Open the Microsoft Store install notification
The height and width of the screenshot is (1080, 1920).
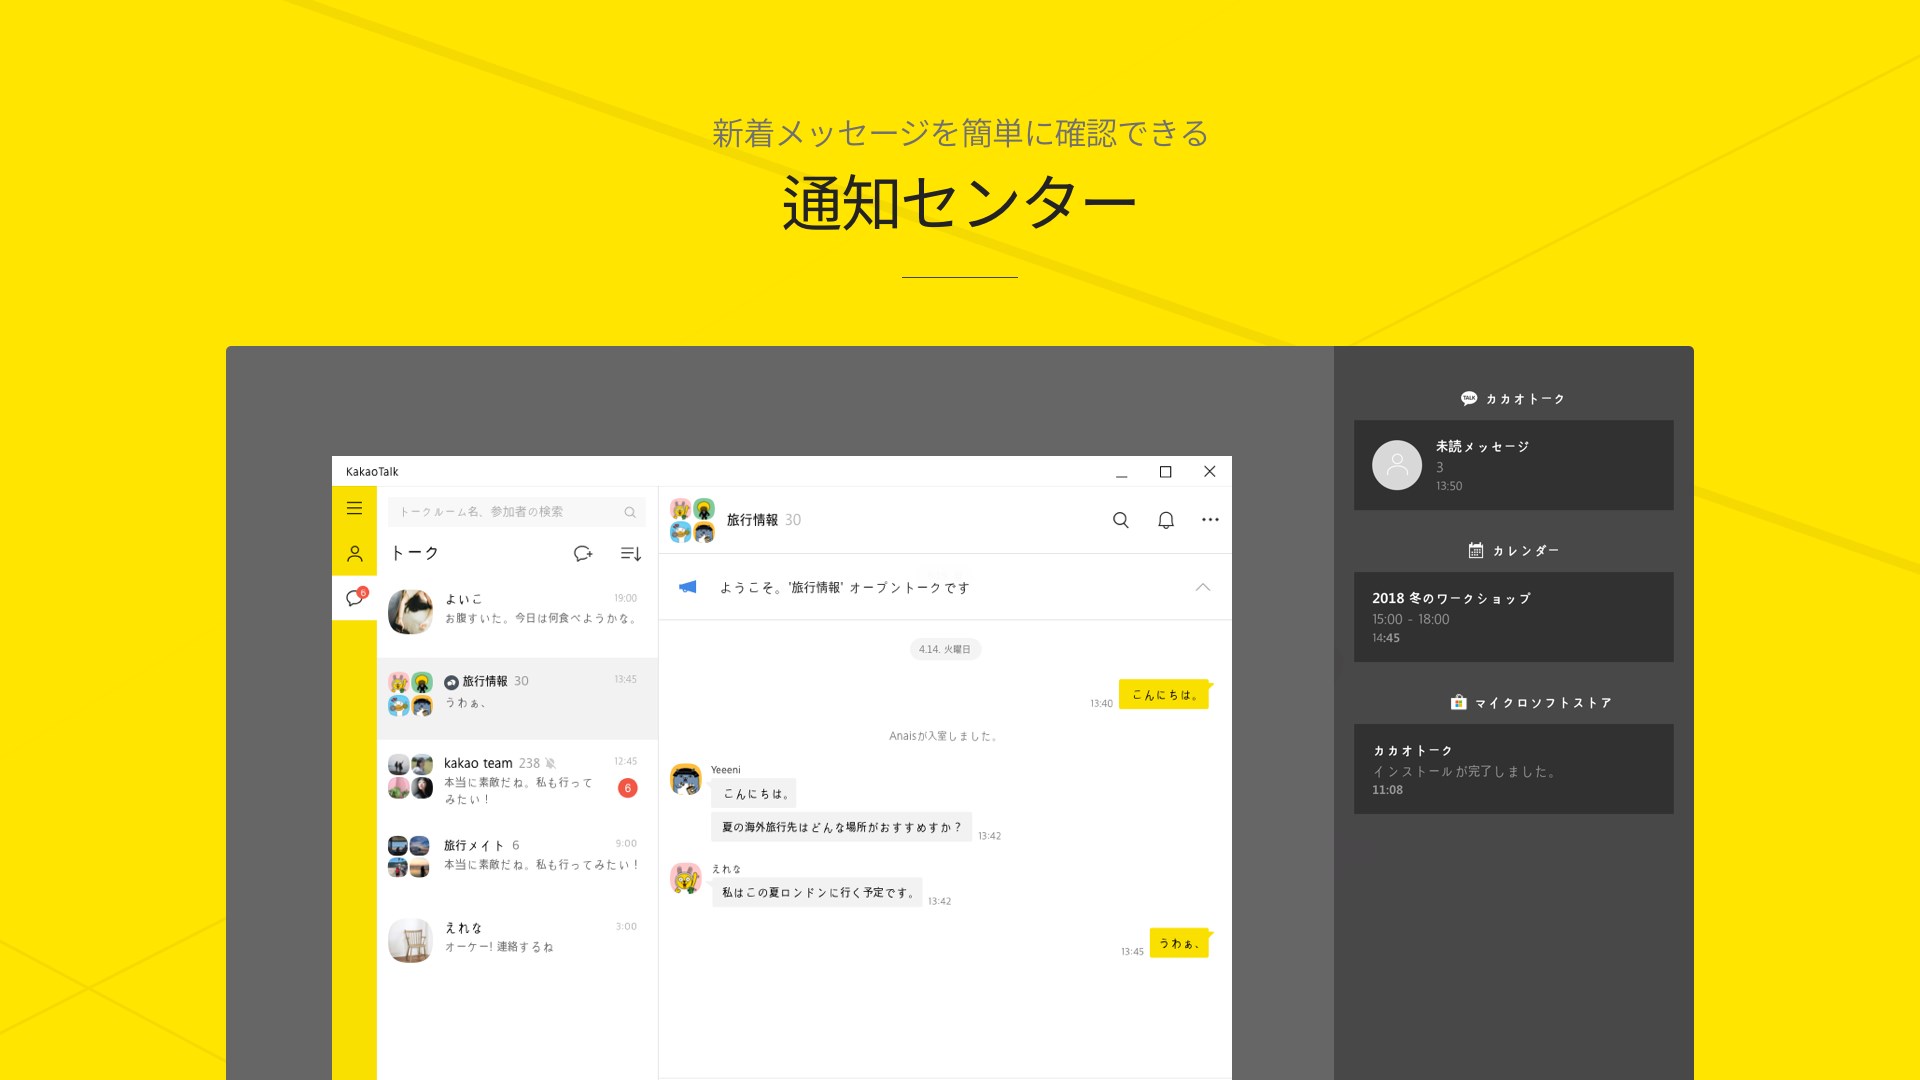tap(1512, 769)
